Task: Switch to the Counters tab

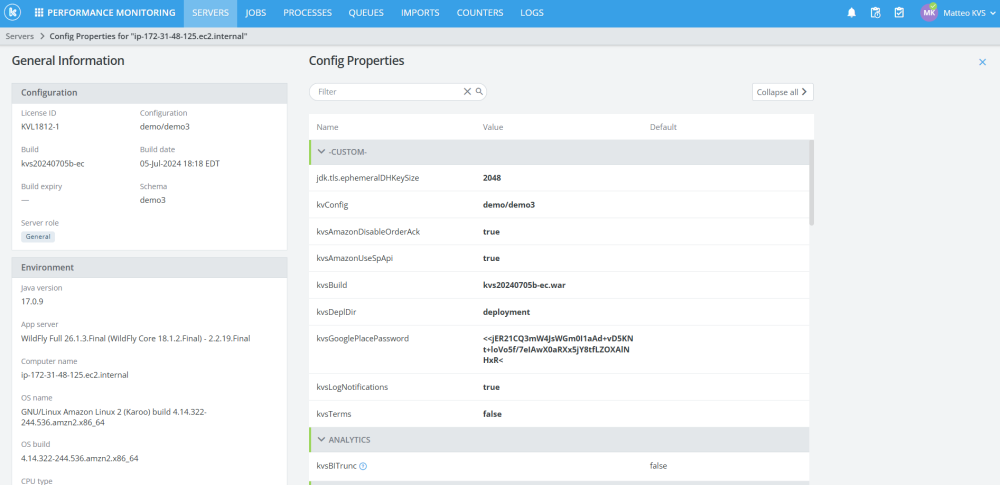Action: click(x=480, y=13)
